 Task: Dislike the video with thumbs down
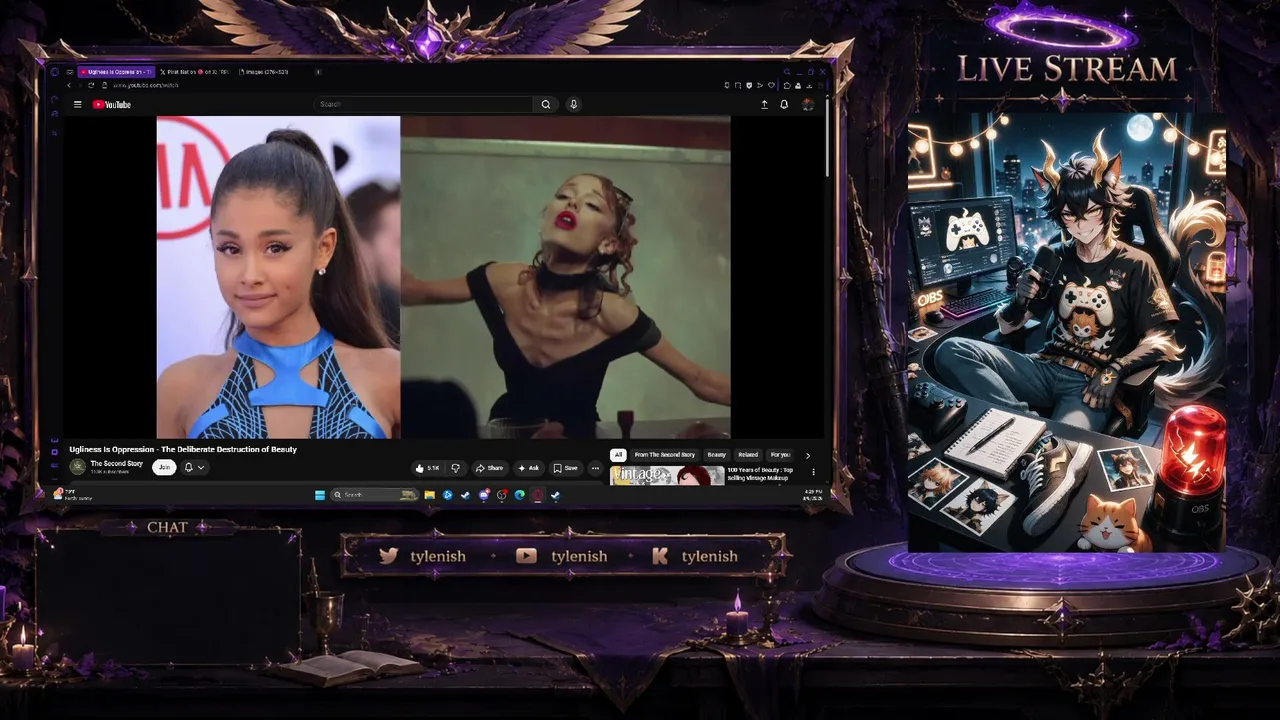(455, 468)
